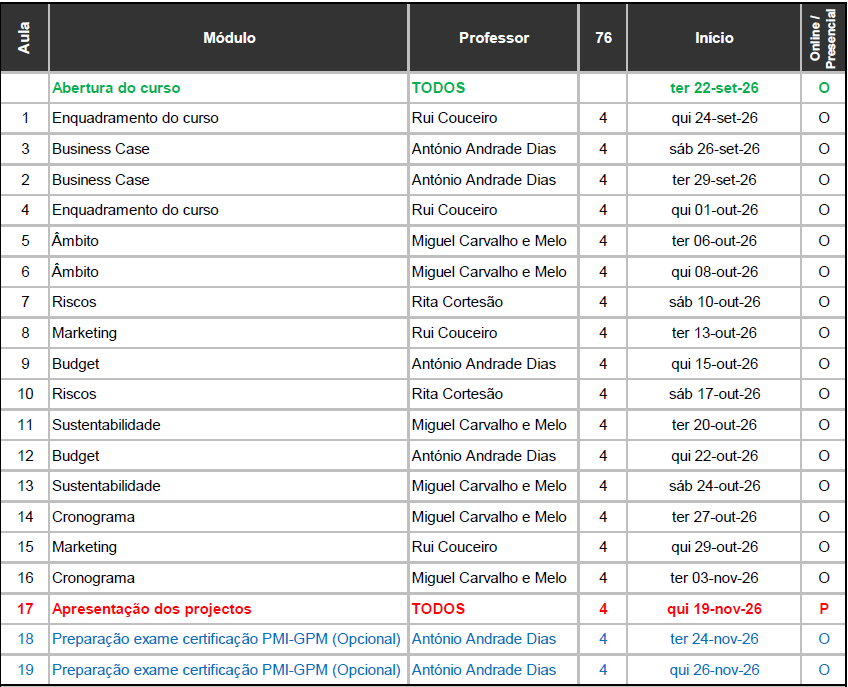Click the Online / Presencial header
Image resolution: width=848 pixels, height=687 pixels.
(x=823, y=38)
